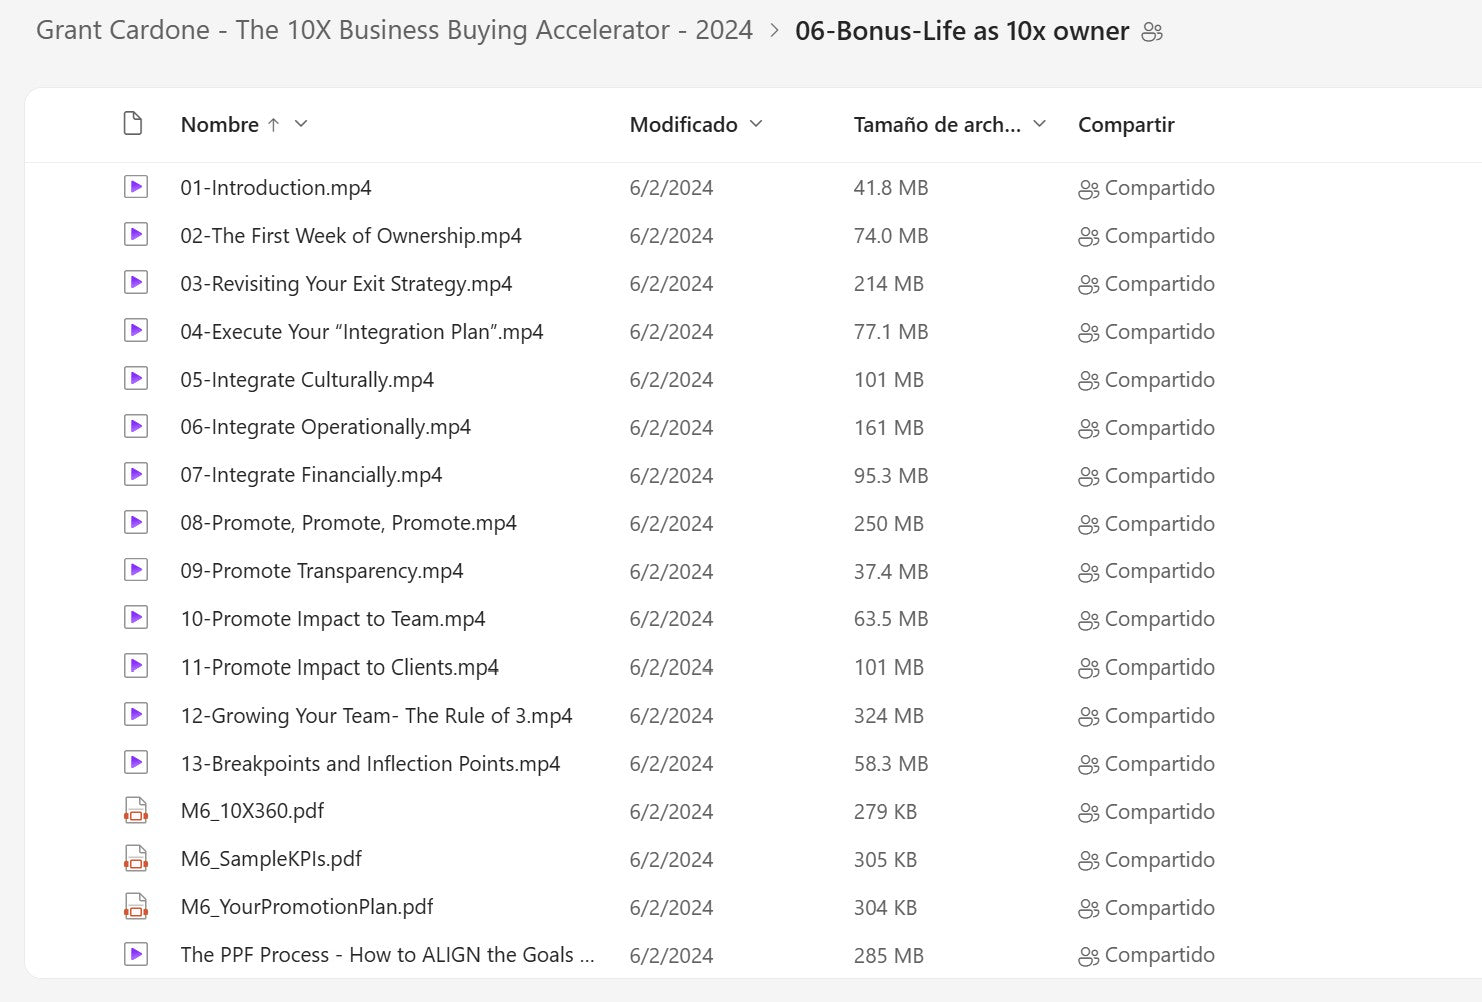1482x1002 pixels.
Task: Click the shared-people icon next to folder title
Action: tap(1152, 32)
